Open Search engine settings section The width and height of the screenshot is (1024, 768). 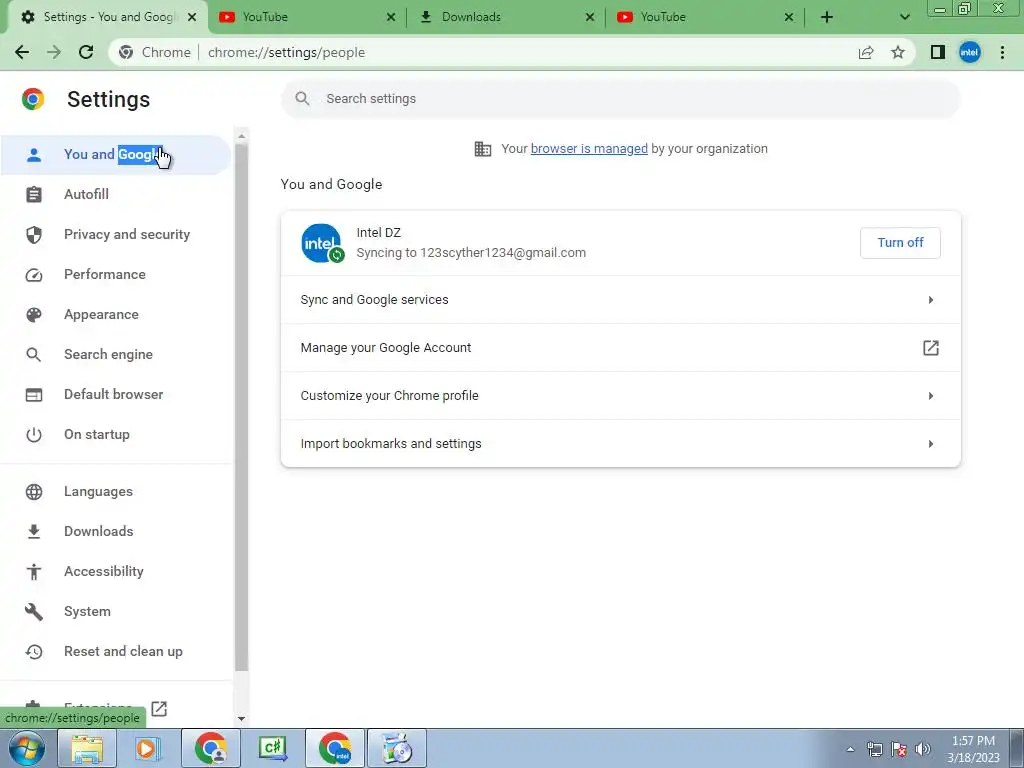tap(116, 355)
